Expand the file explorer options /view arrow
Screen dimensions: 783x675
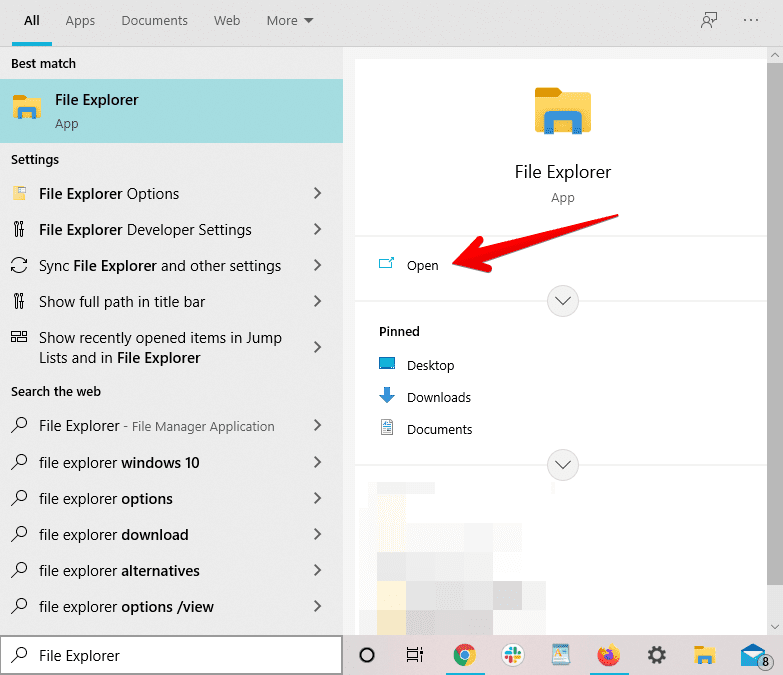pyautogui.click(x=317, y=606)
